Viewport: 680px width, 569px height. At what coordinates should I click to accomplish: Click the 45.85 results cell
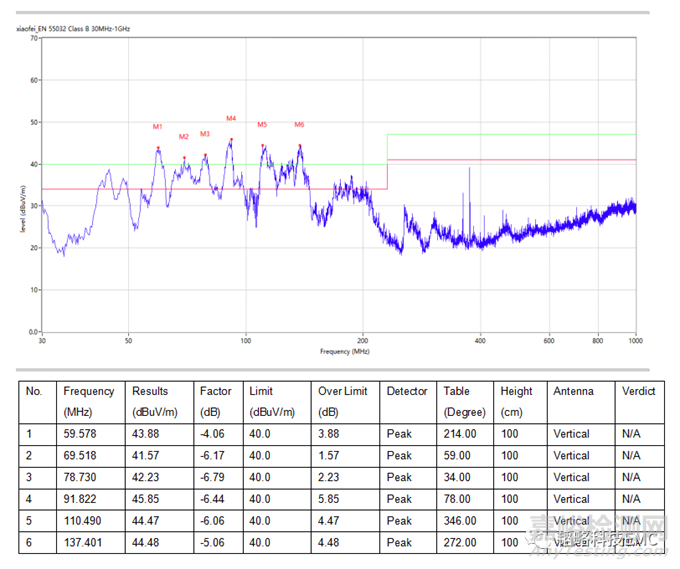click(146, 499)
